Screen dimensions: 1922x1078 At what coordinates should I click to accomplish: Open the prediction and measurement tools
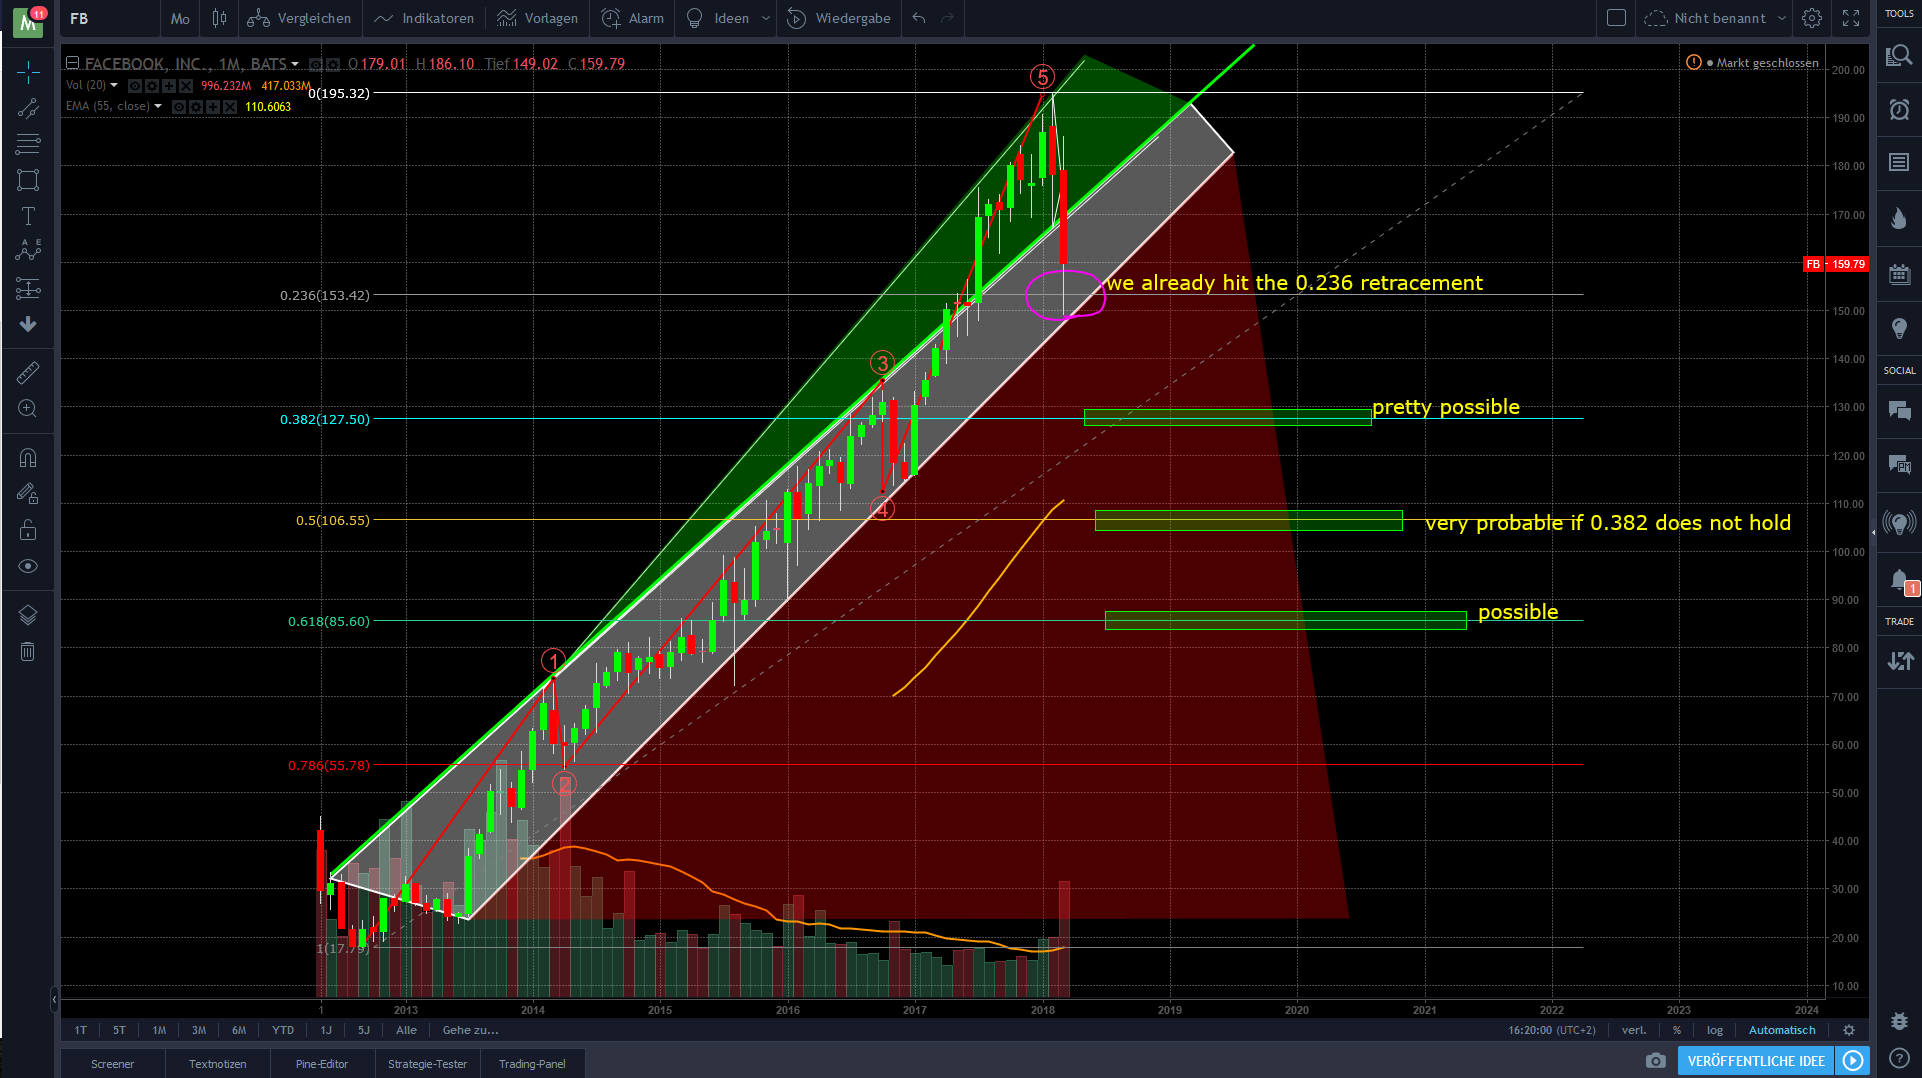pos(28,289)
